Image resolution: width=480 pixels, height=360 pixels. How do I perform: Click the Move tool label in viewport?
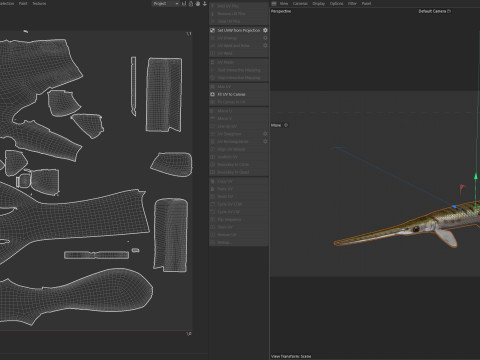[x=276, y=125]
